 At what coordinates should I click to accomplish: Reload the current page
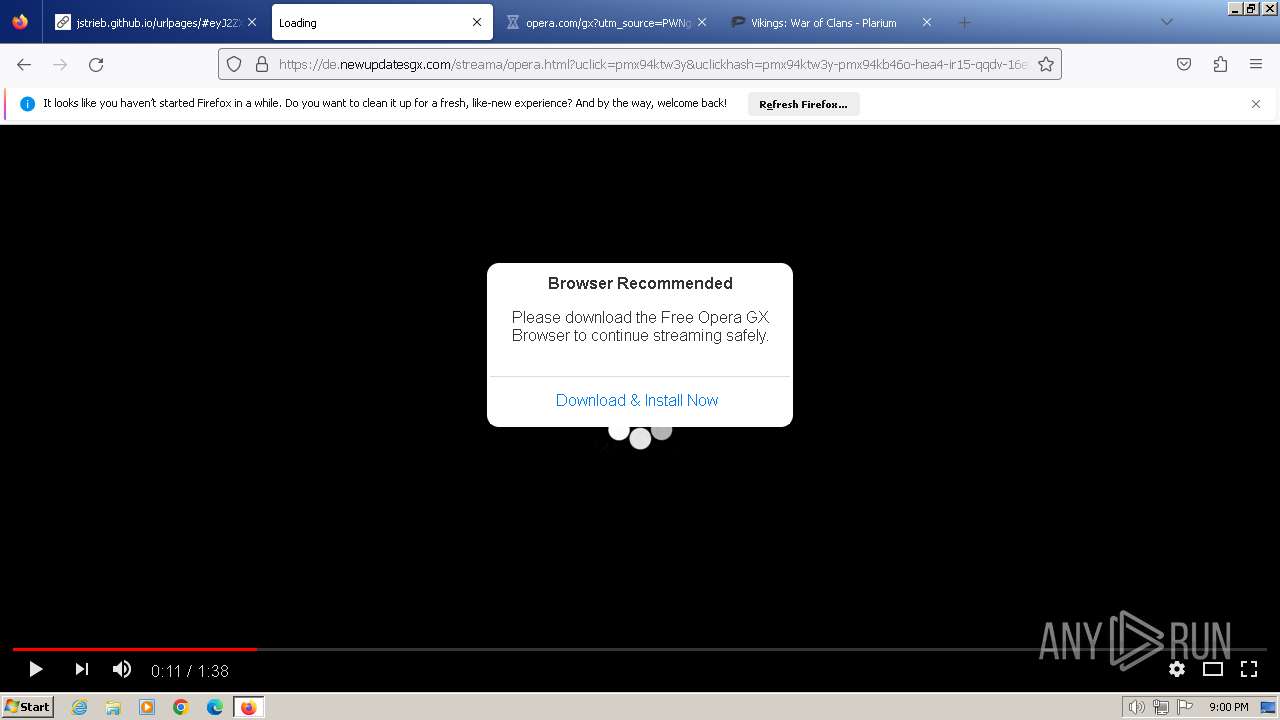96,64
